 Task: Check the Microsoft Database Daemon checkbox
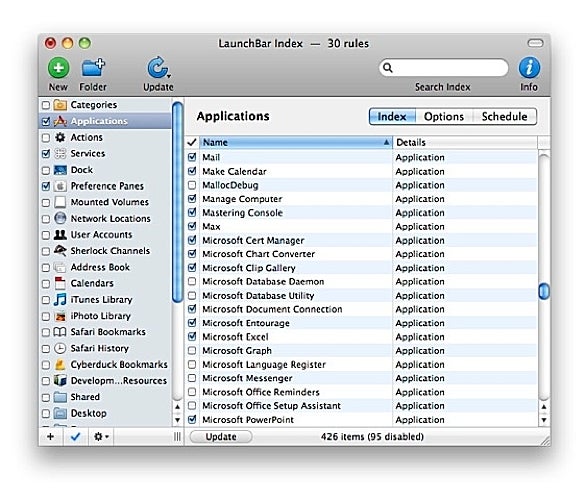(192, 281)
